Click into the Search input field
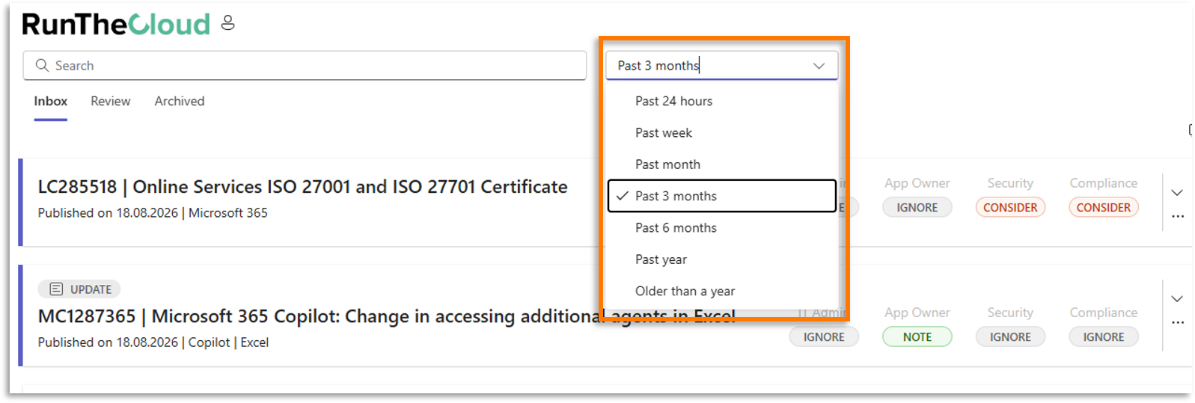This screenshot has height=403, width=1195. pyautogui.click(x=305, y=66)
